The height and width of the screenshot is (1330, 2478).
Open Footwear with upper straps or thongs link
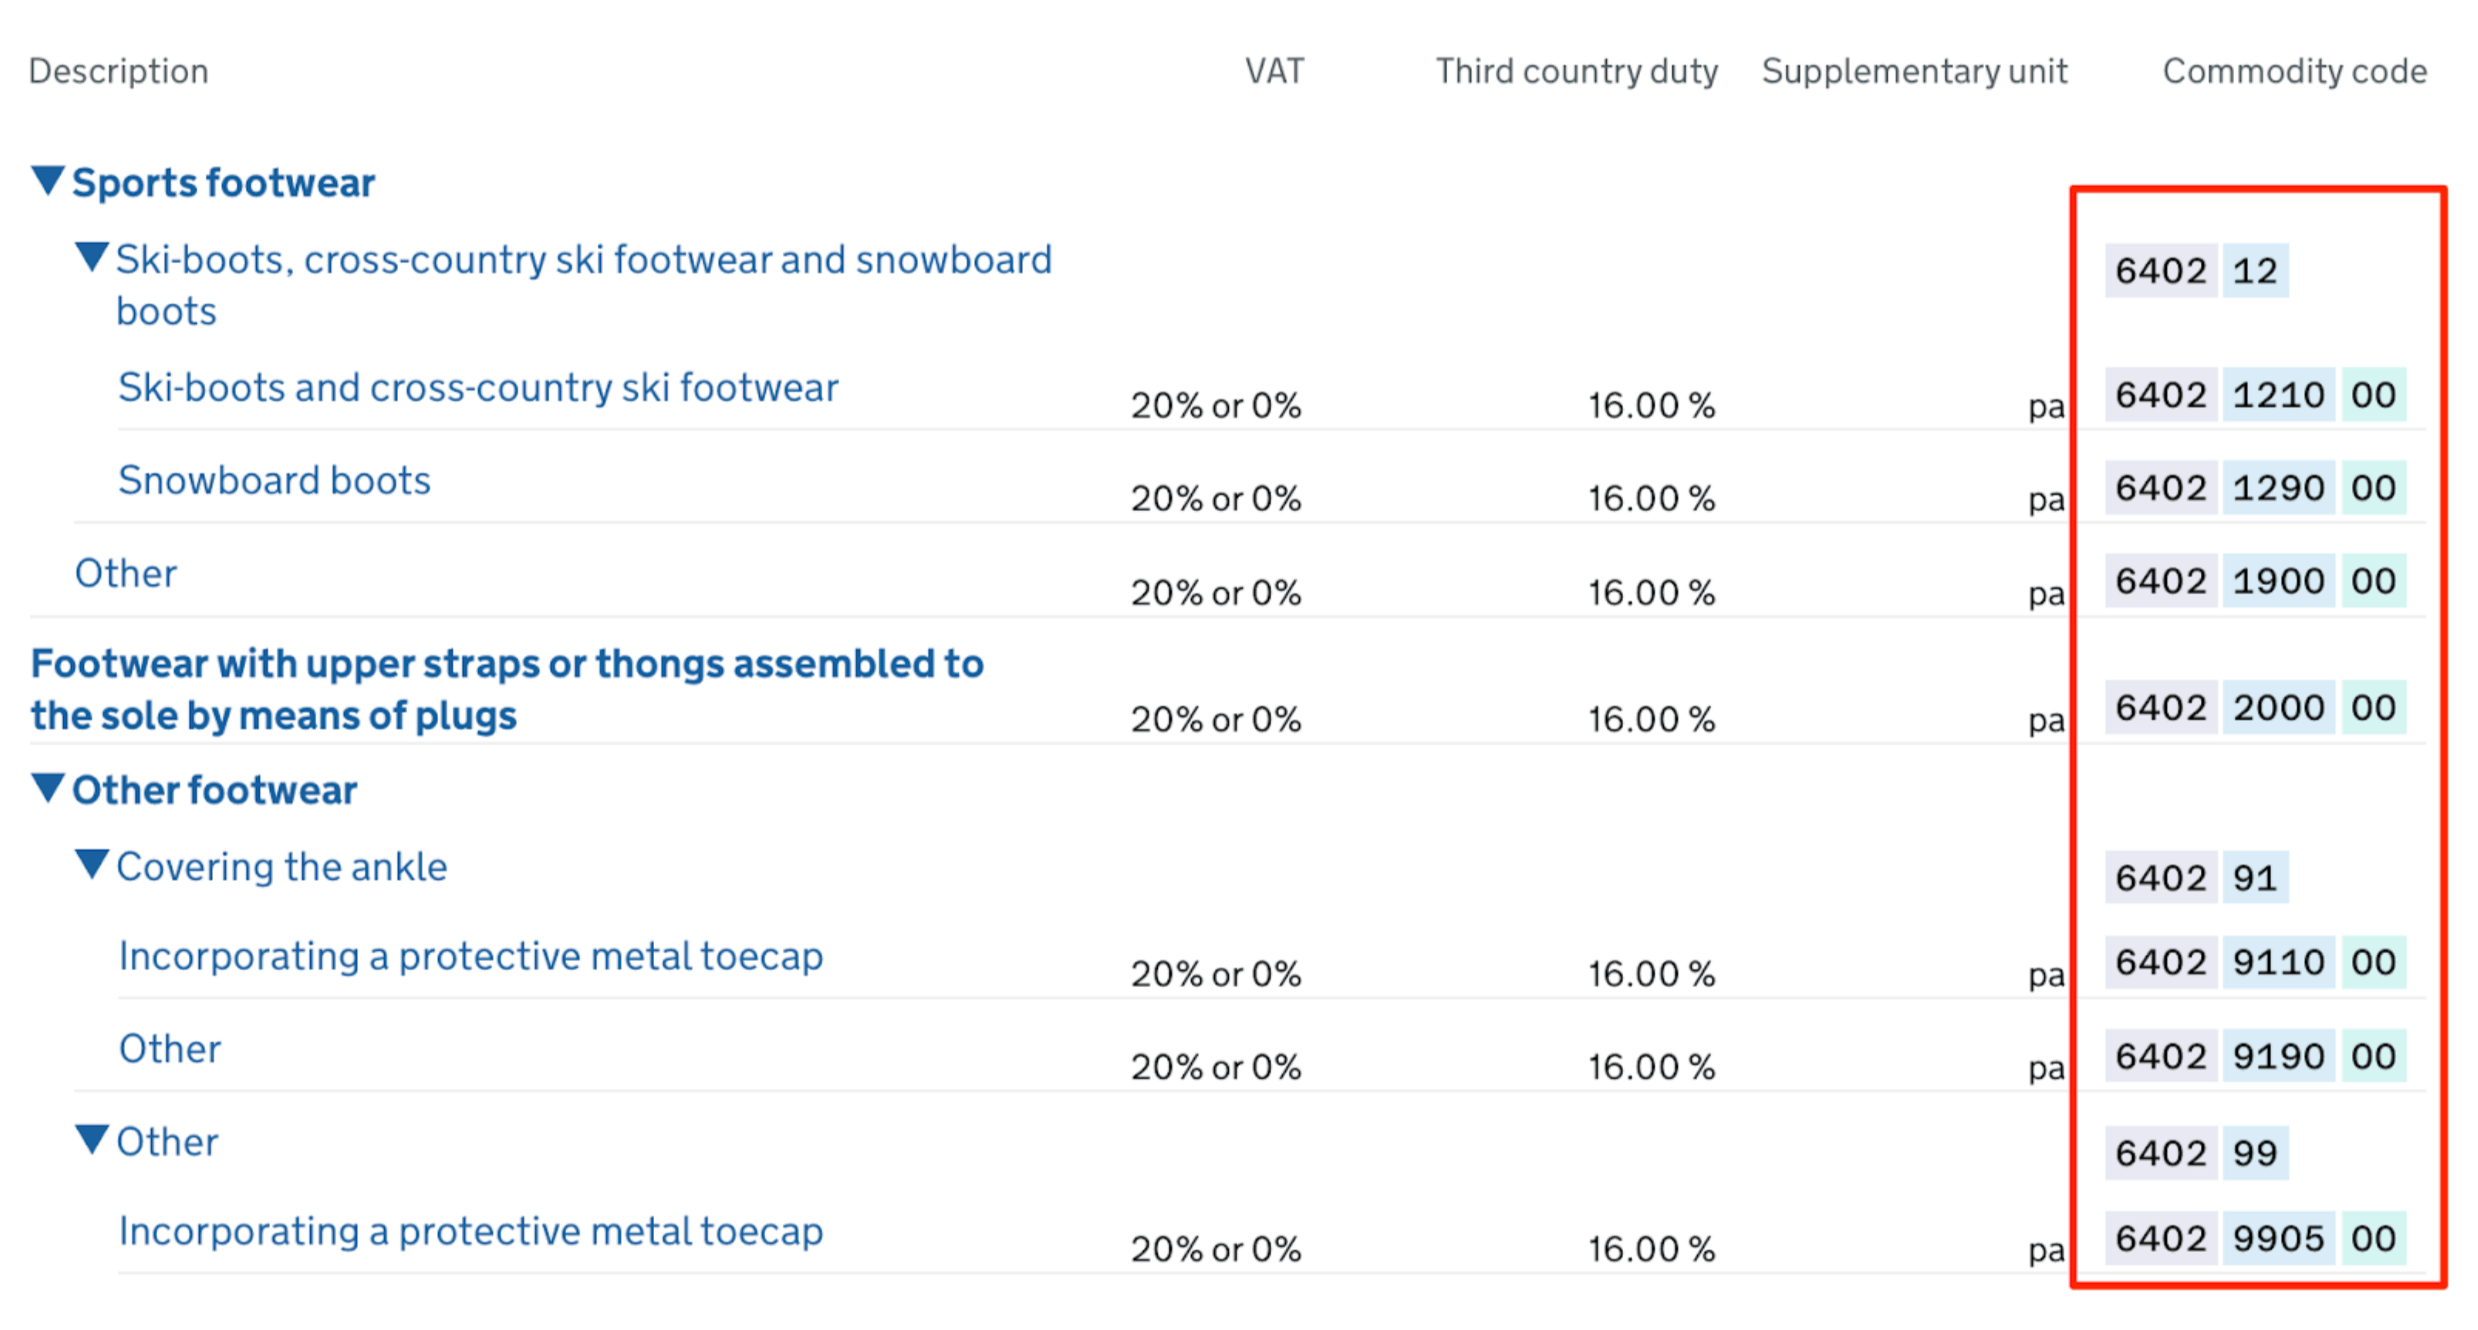point(507,690)
